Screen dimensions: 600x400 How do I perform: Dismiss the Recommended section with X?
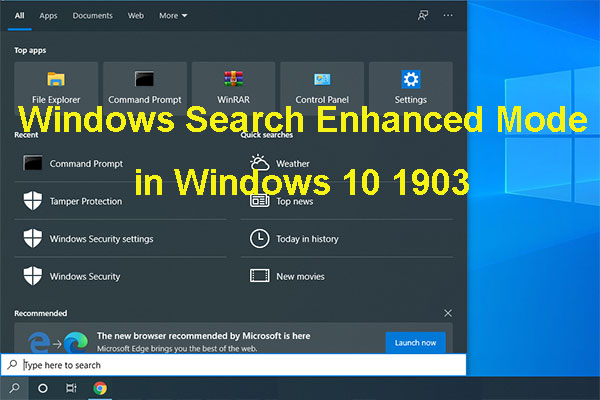pyautogui.click(x=448, y=313)
